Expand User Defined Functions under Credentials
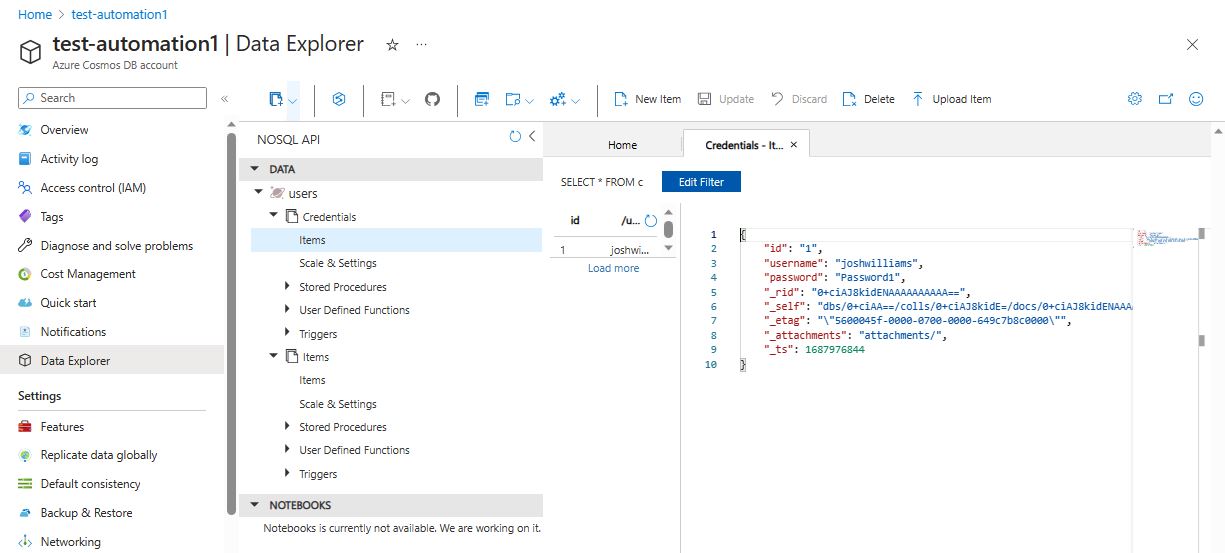 click(x=288, y=310)
